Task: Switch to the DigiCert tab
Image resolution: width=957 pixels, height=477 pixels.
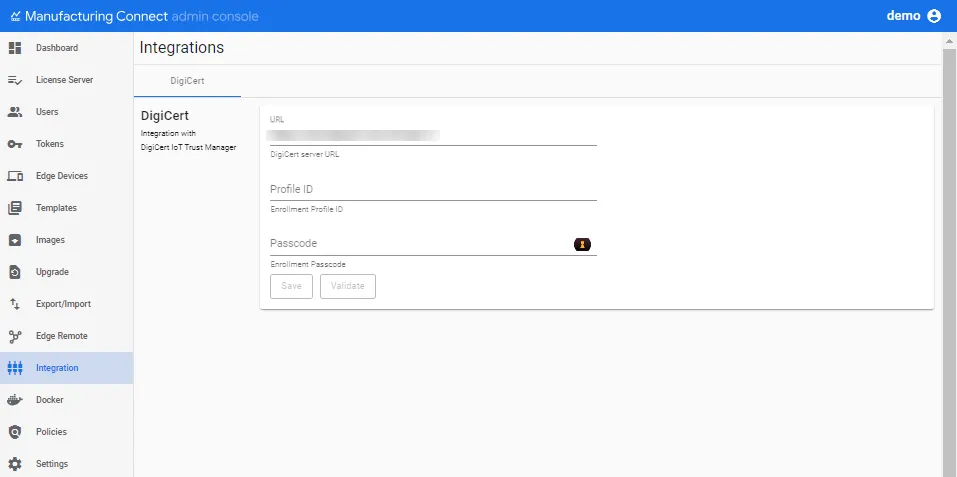Action: coord(187,81)
